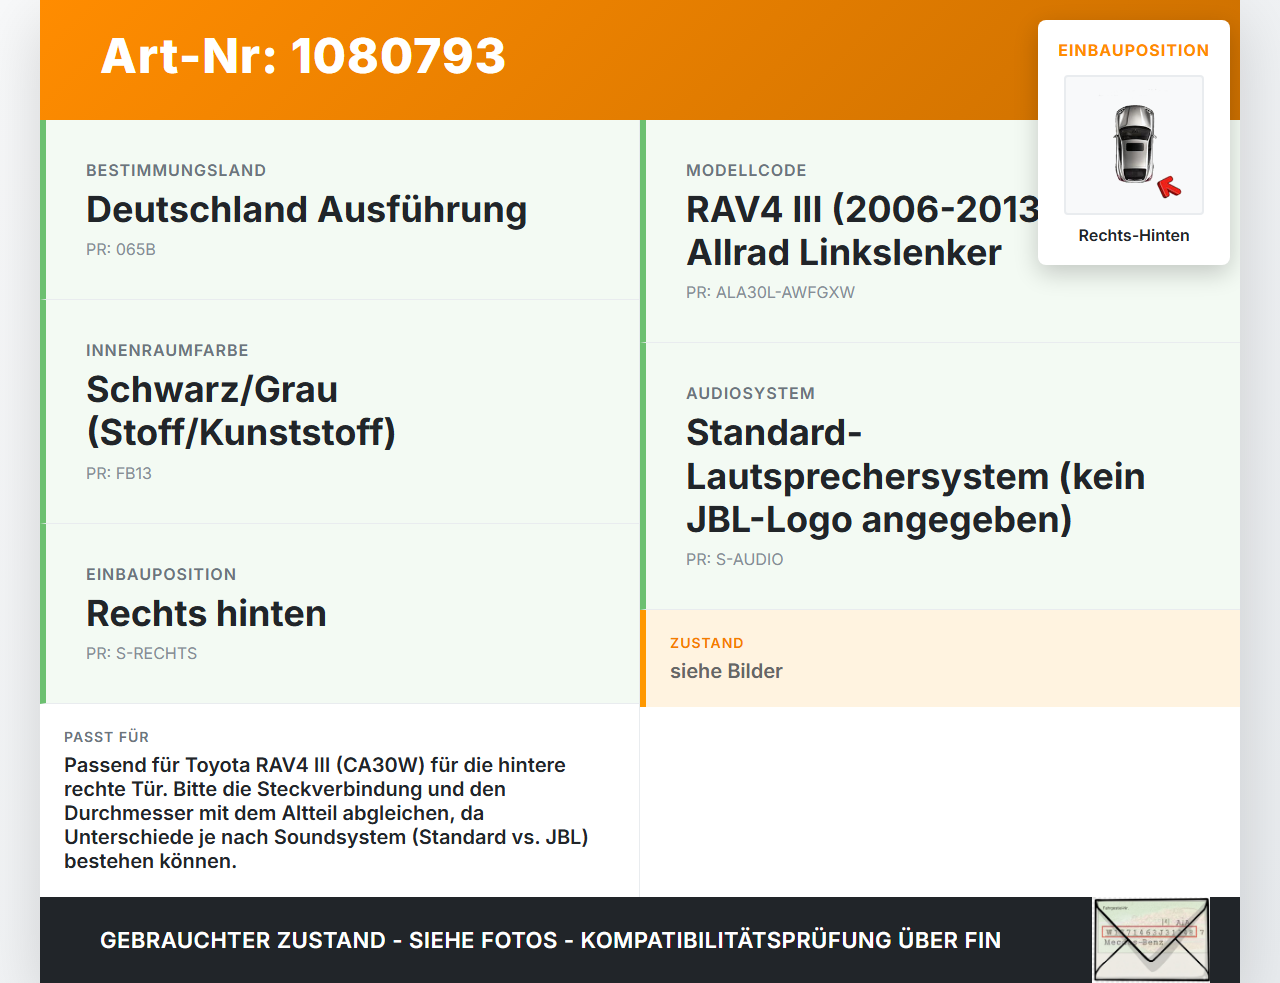This screenshot has height=983, width=1280.
Task: Click the 'Deutschland Ausführung' value
Action: coord(306,210)
